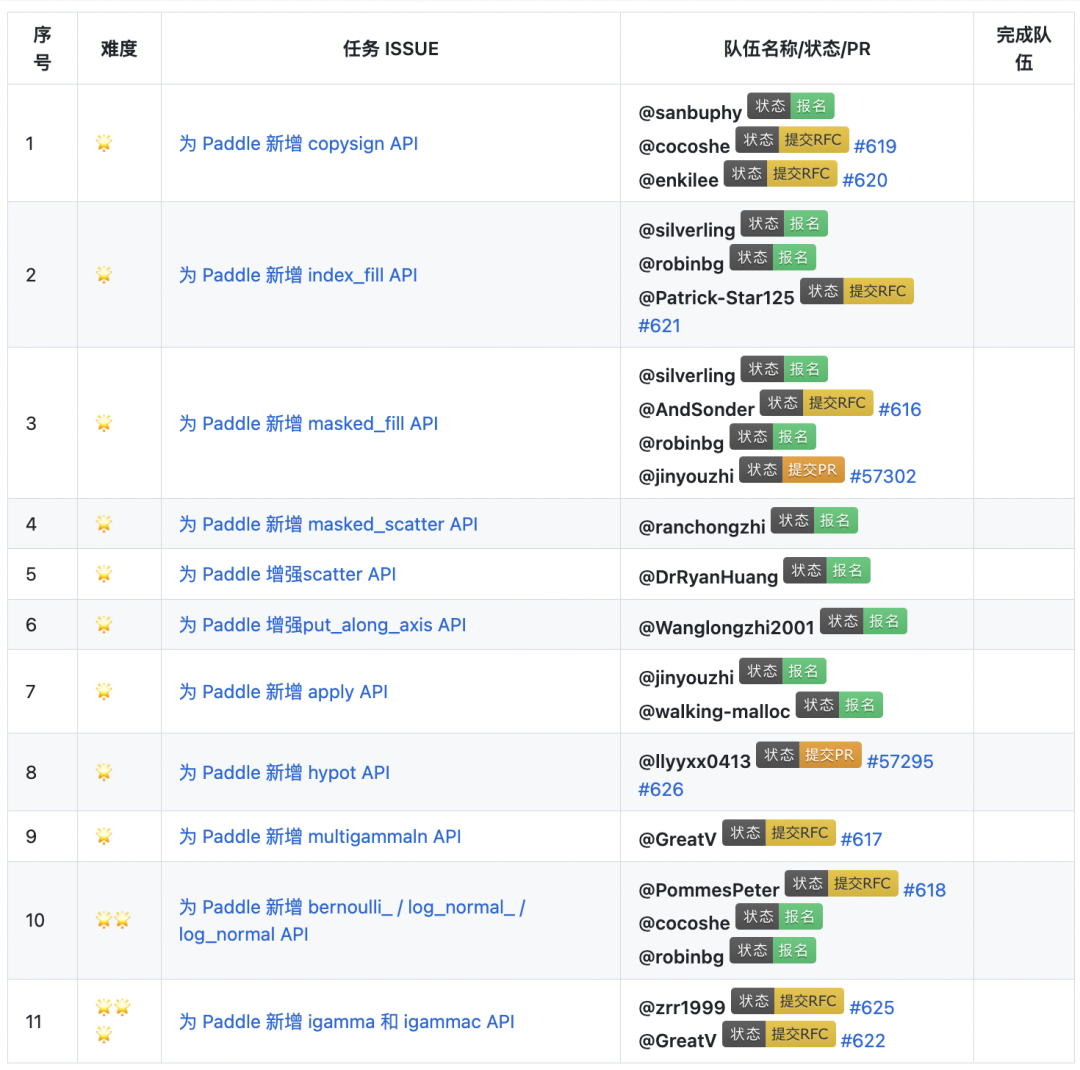The height and width of the screenshot is (1070, 1080).
Task: Click the difficulty star in row 7
Action: [x=104, y=691]
